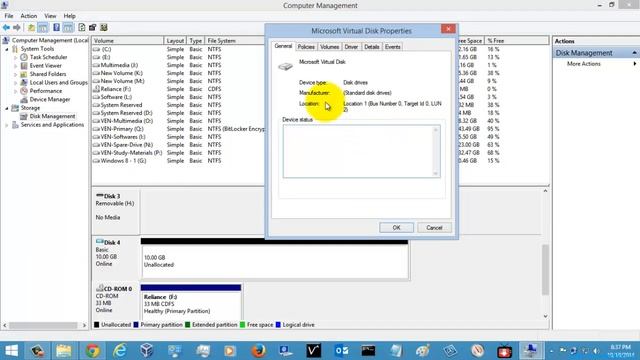Click the console tree horizontal scroll-right arrow

[x=84, y=325]
